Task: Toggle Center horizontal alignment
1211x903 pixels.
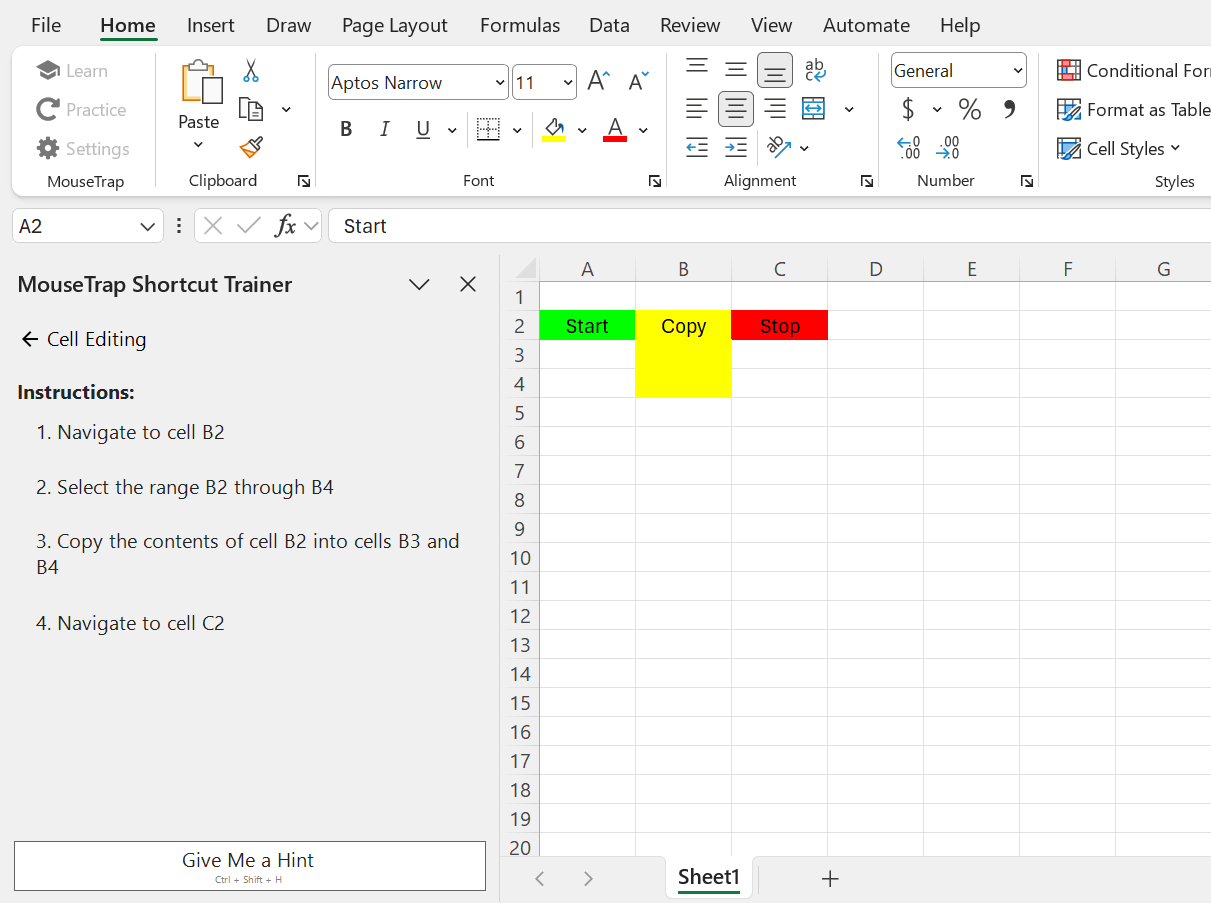Action: tap(736, 109)
